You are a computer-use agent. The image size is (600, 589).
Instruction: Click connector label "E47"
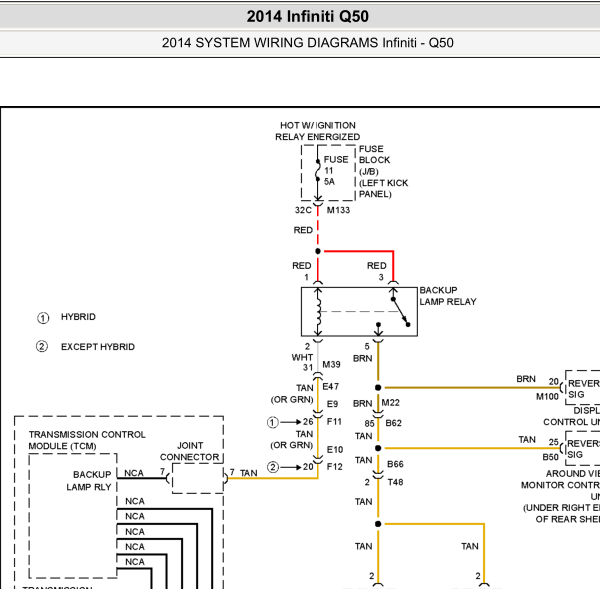pos(331,387)
